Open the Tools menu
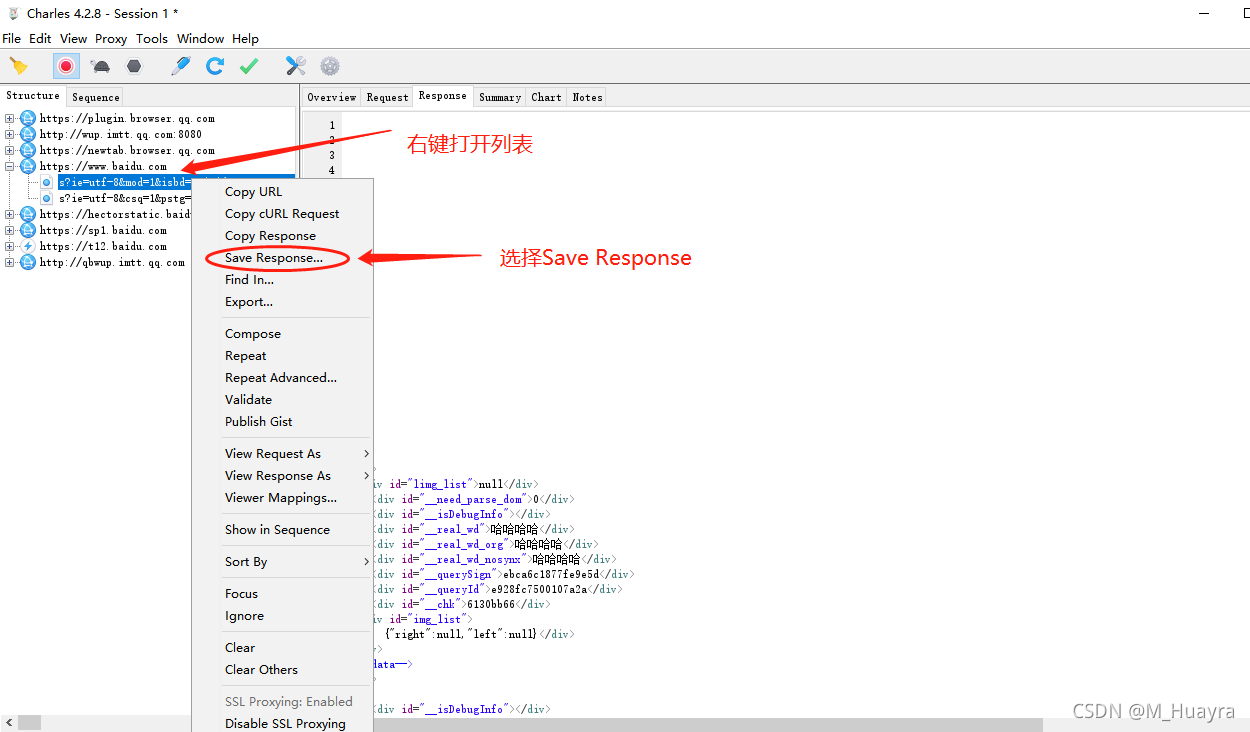The width and height of the screenshot is (1250, 732). pos(152,39)
